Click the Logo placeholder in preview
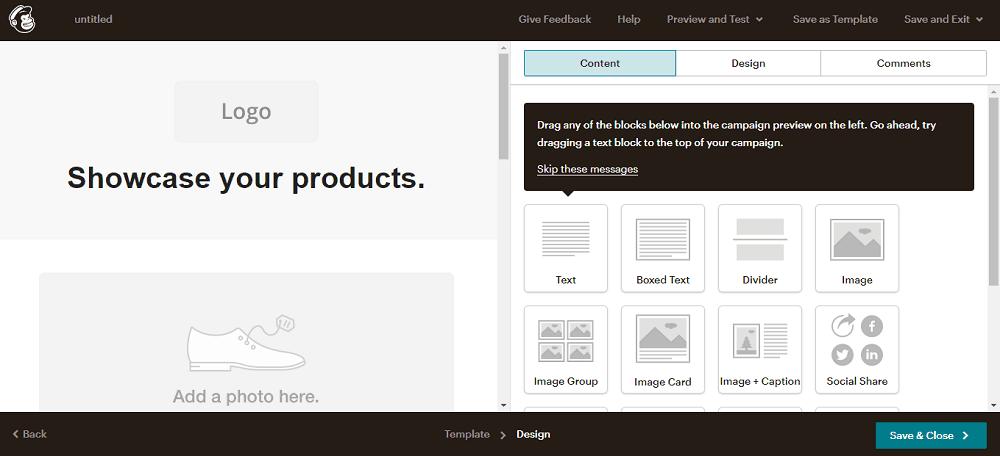 [x=246, y=112]
